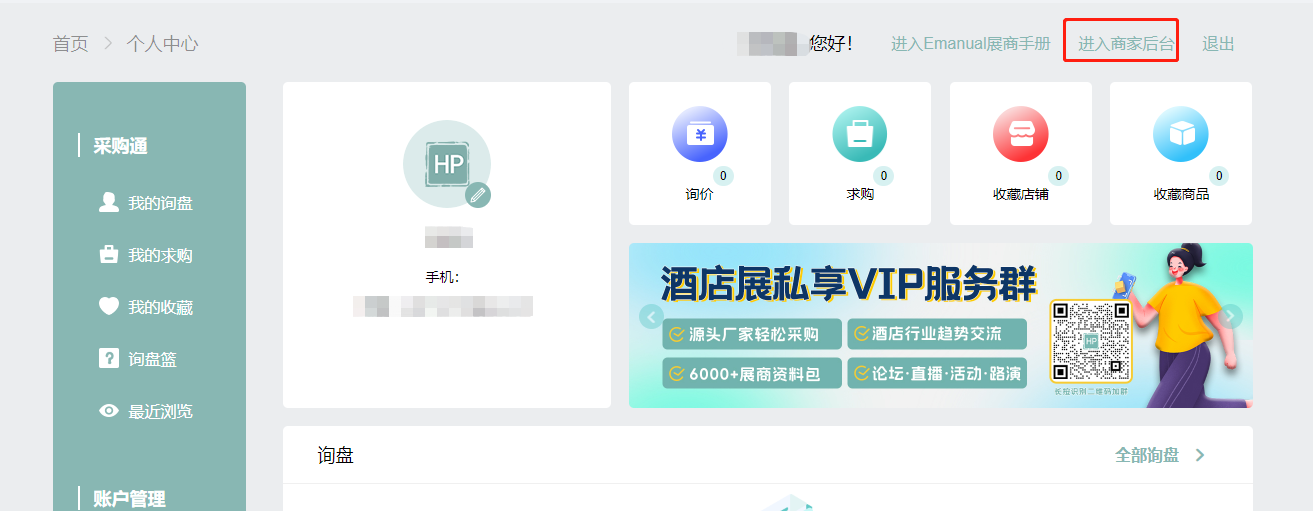The width and height of the screenshot is (1313, 511).
Task: Expand 全部询盘 with the chevron arrow
Action: coord(1200,456)
